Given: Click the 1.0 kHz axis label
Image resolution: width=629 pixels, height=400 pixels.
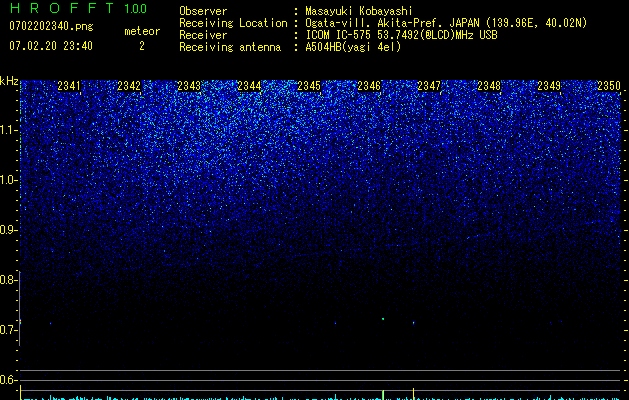Looking at the screenshot, I should click(x=8, y=180).
